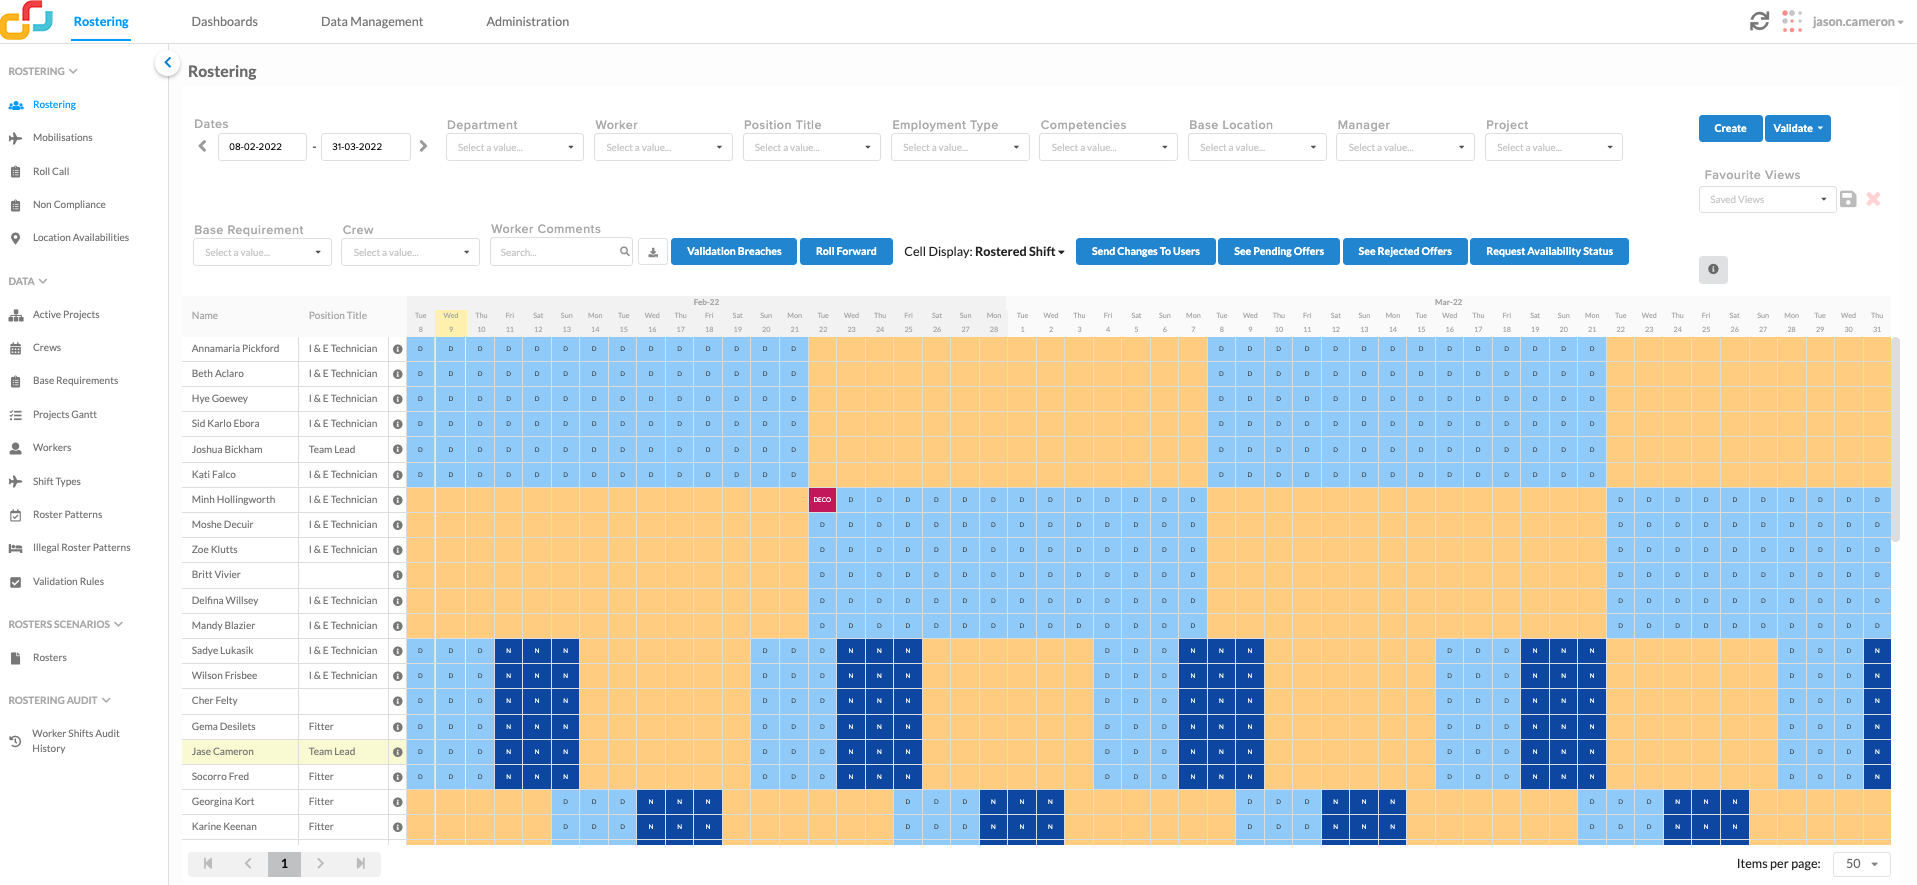Open the Competencies dropdown
1917x885 pixels.
[1108, 148]
